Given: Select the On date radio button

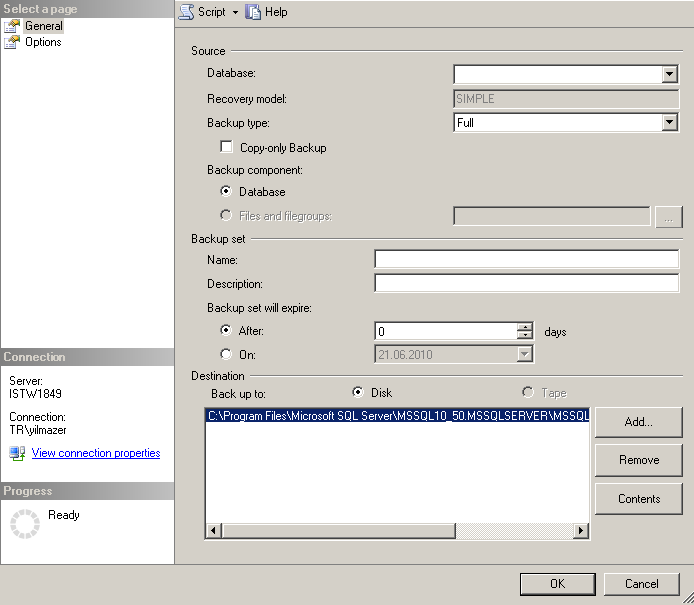Looking at the screenshot, I should (226, 354).
